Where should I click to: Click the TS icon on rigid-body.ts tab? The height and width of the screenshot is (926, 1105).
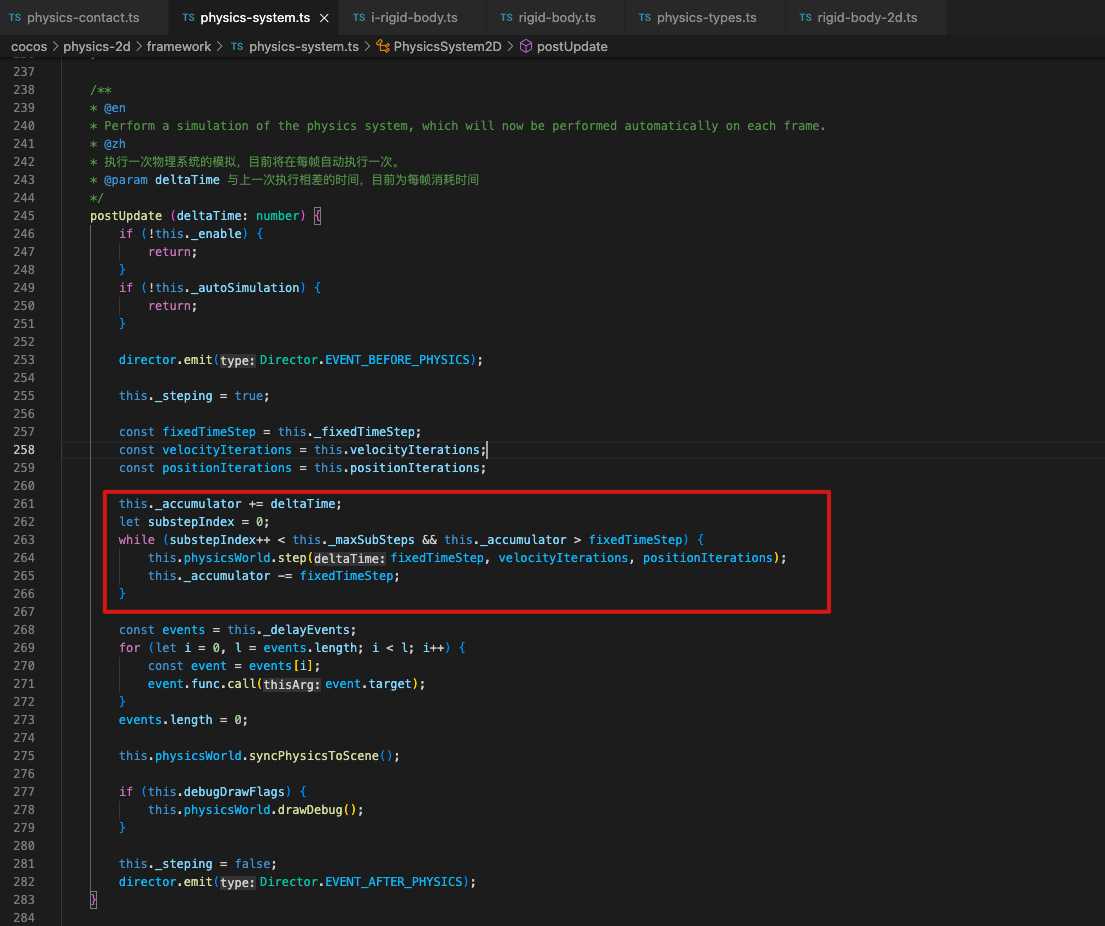pyautogui.click(x=507, y=18)
